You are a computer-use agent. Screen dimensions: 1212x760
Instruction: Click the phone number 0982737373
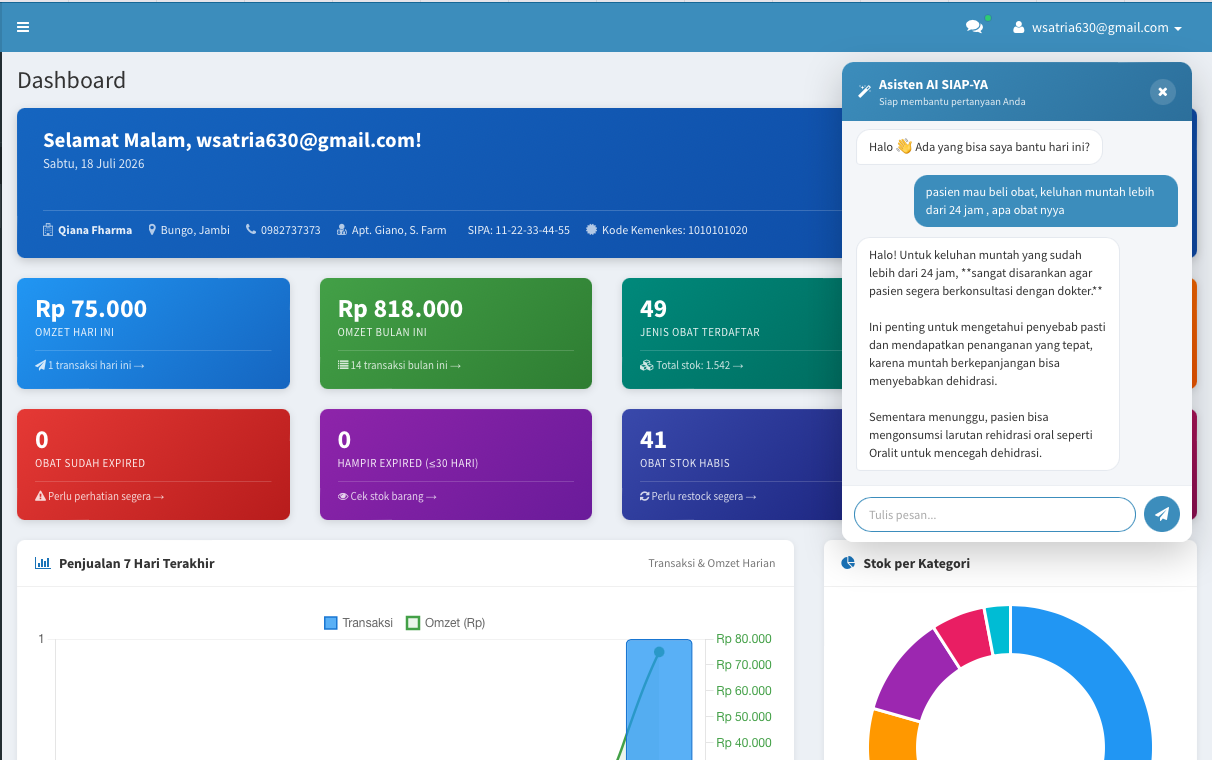pyautogui.click(x=290, y=230)
